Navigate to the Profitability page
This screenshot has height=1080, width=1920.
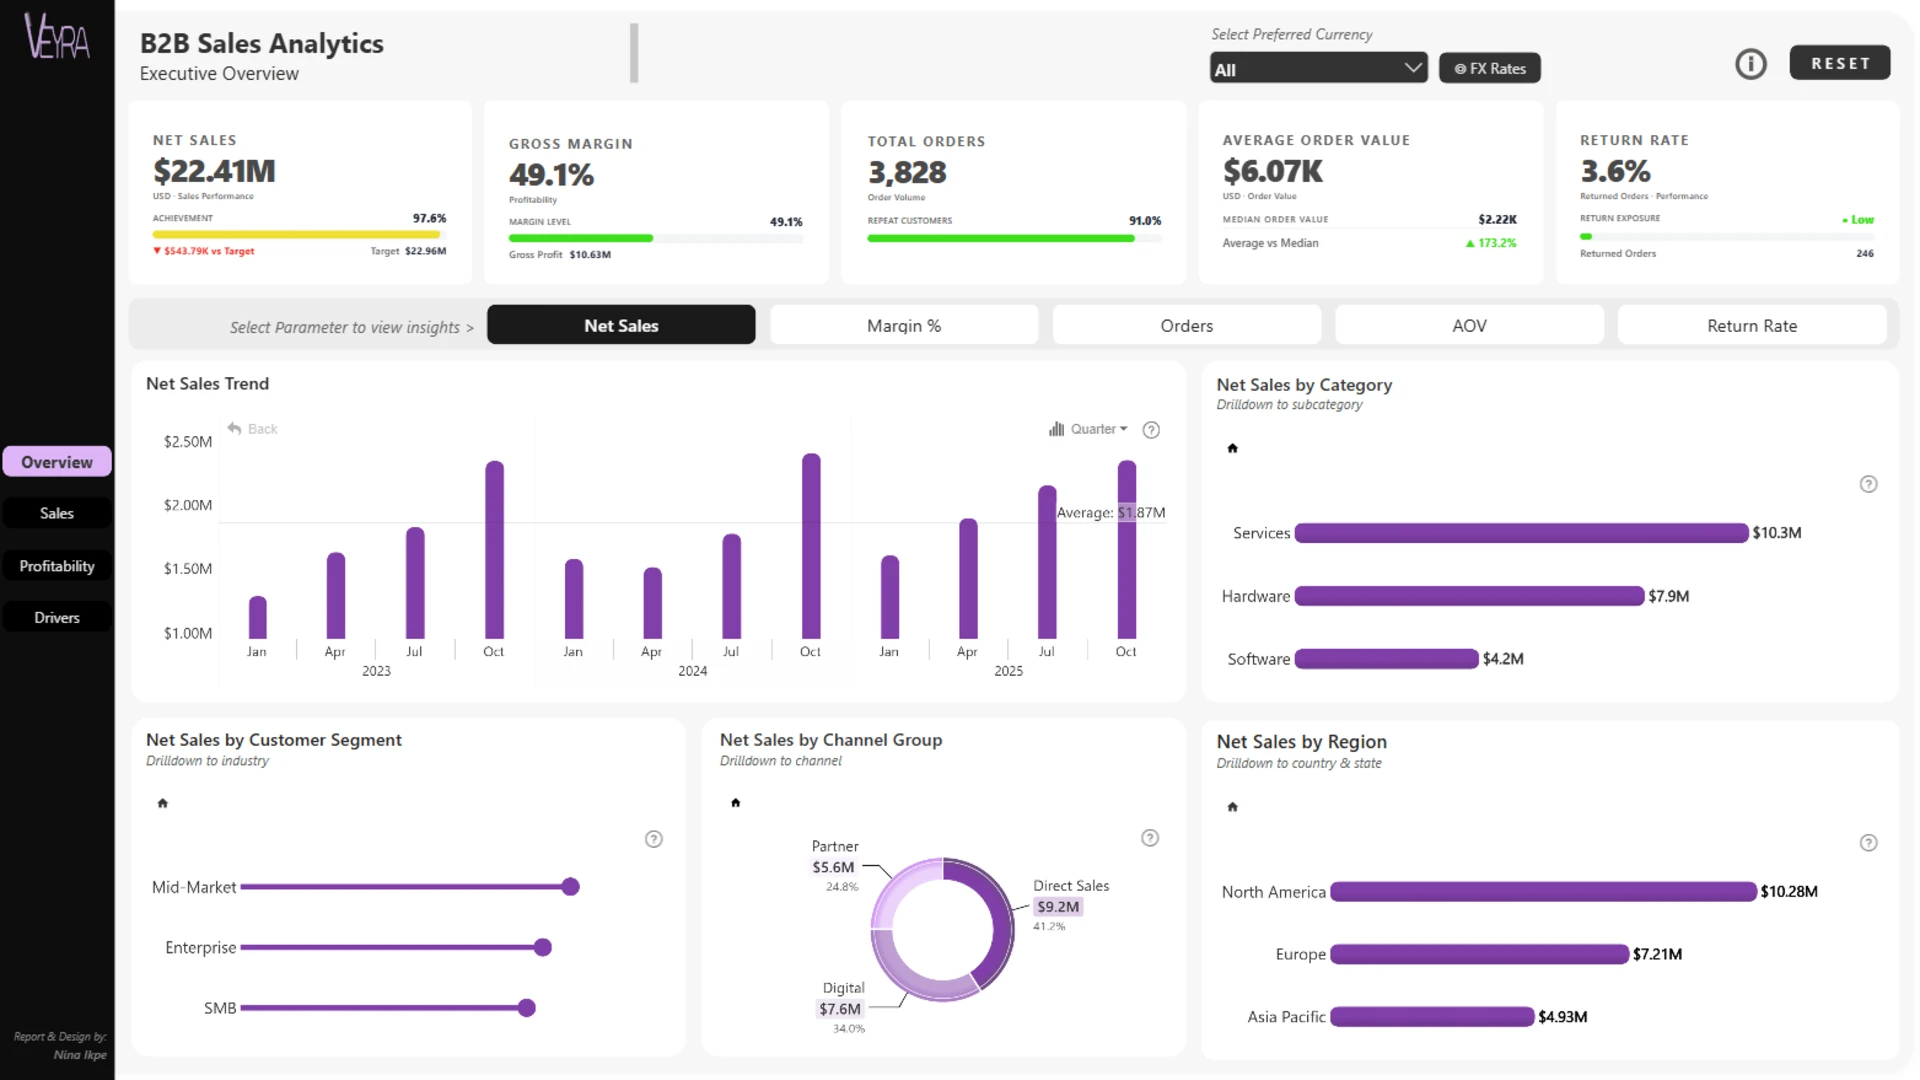[57, 566]
